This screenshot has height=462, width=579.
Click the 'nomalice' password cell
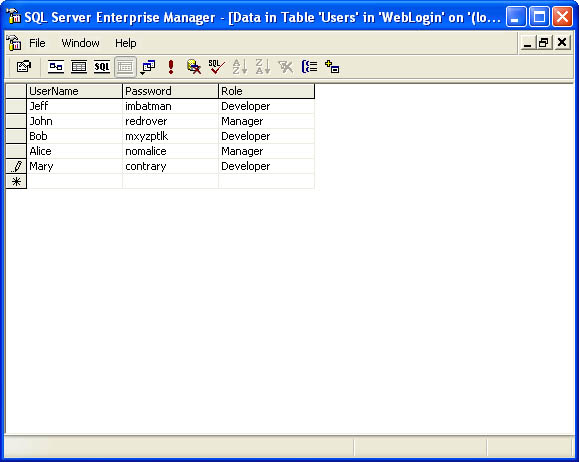pyautogui.click(x=170, y=151)
